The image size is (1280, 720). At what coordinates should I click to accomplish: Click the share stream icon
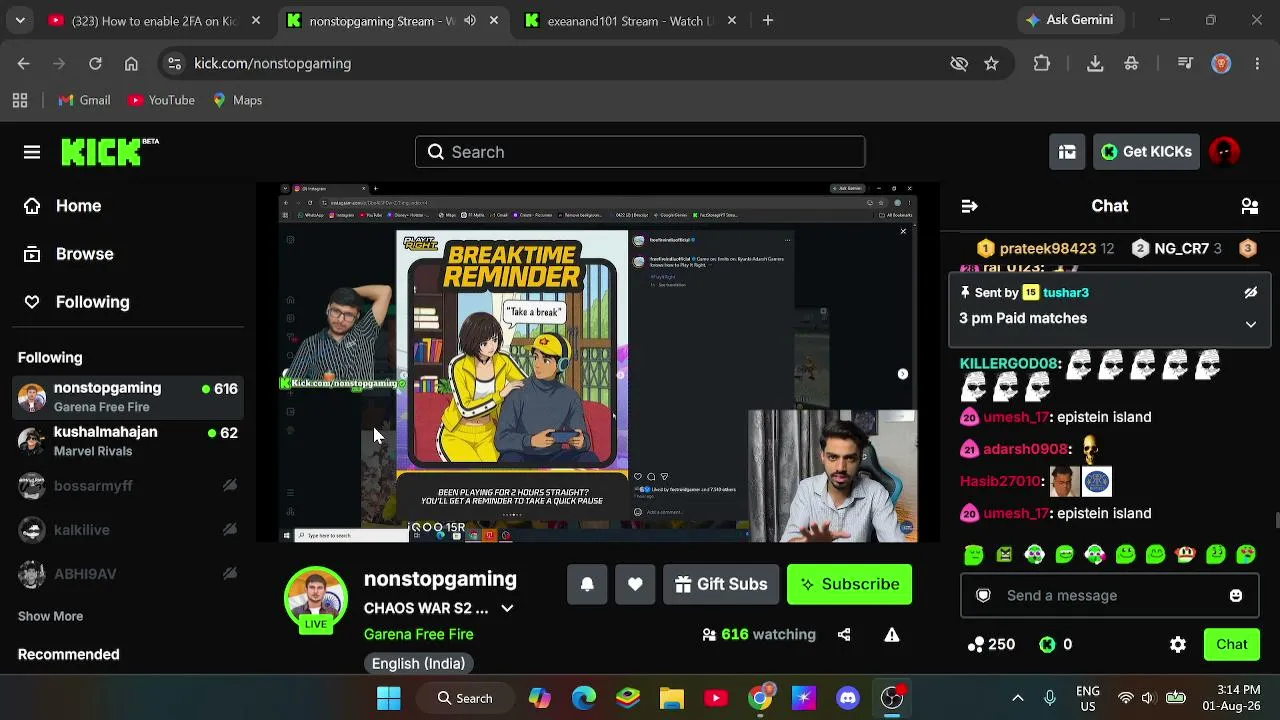click(844, 634)
